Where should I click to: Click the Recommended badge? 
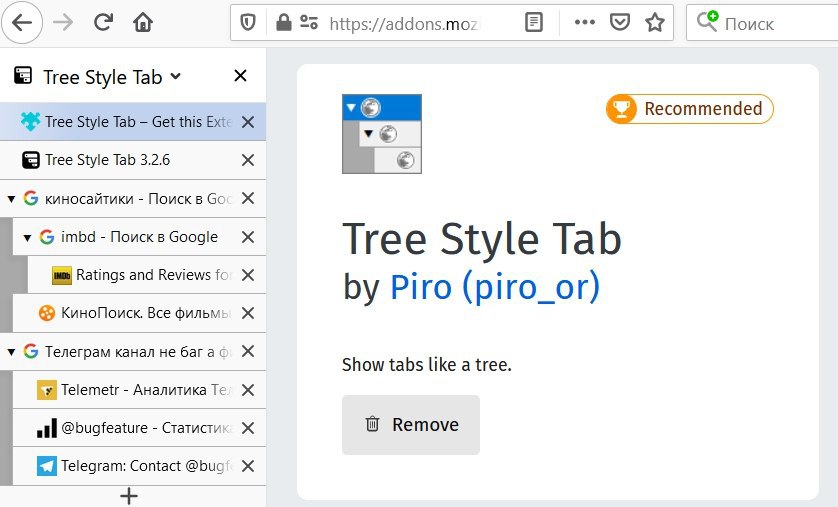pos(689,108)
